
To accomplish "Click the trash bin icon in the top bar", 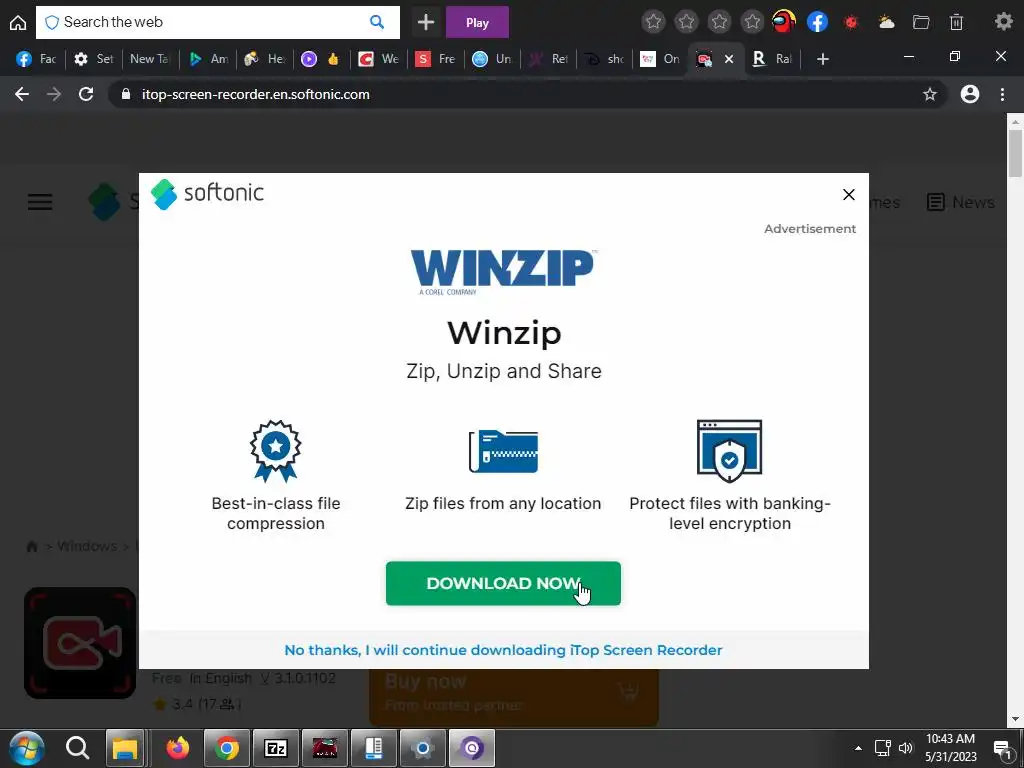I will [956, 22].
